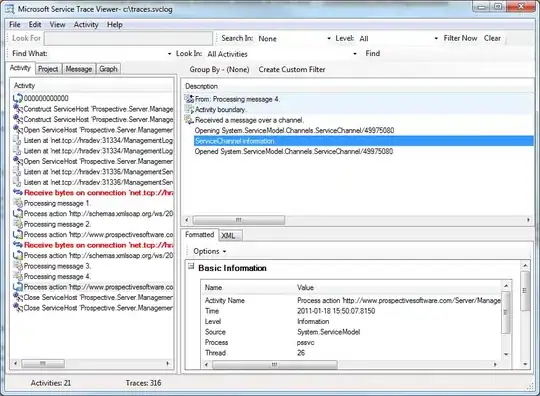Click the first 'Close ServiceHost' activity icon

(18, 297)
